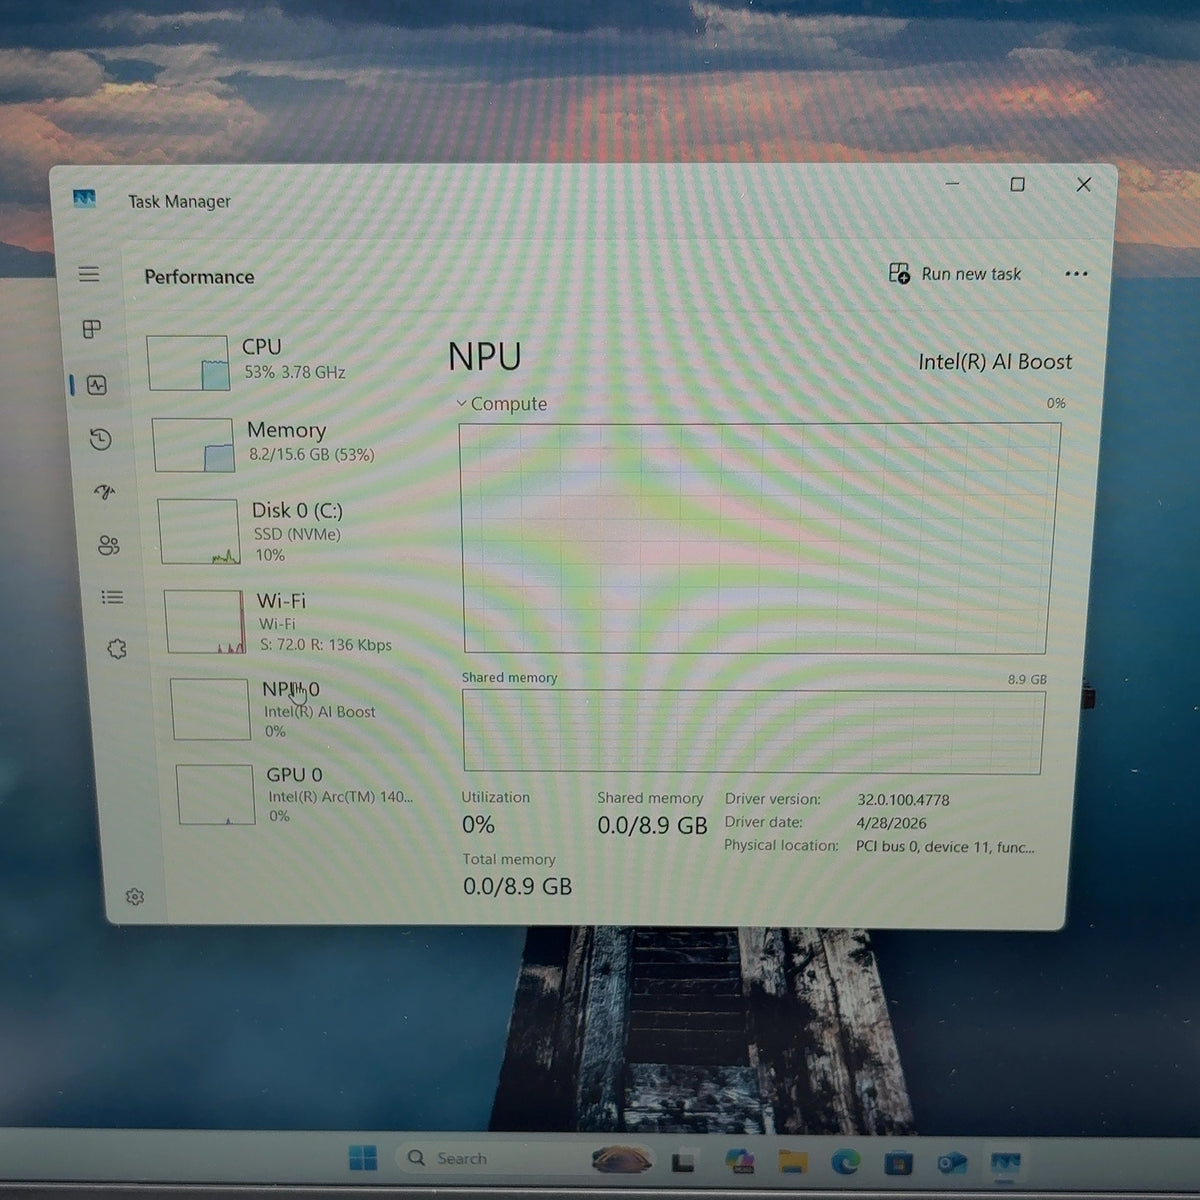This screenshot has height=1200, width=1200.
Task: Launch Microsoft Edge from the taskbar
Action: (846, 1161)
